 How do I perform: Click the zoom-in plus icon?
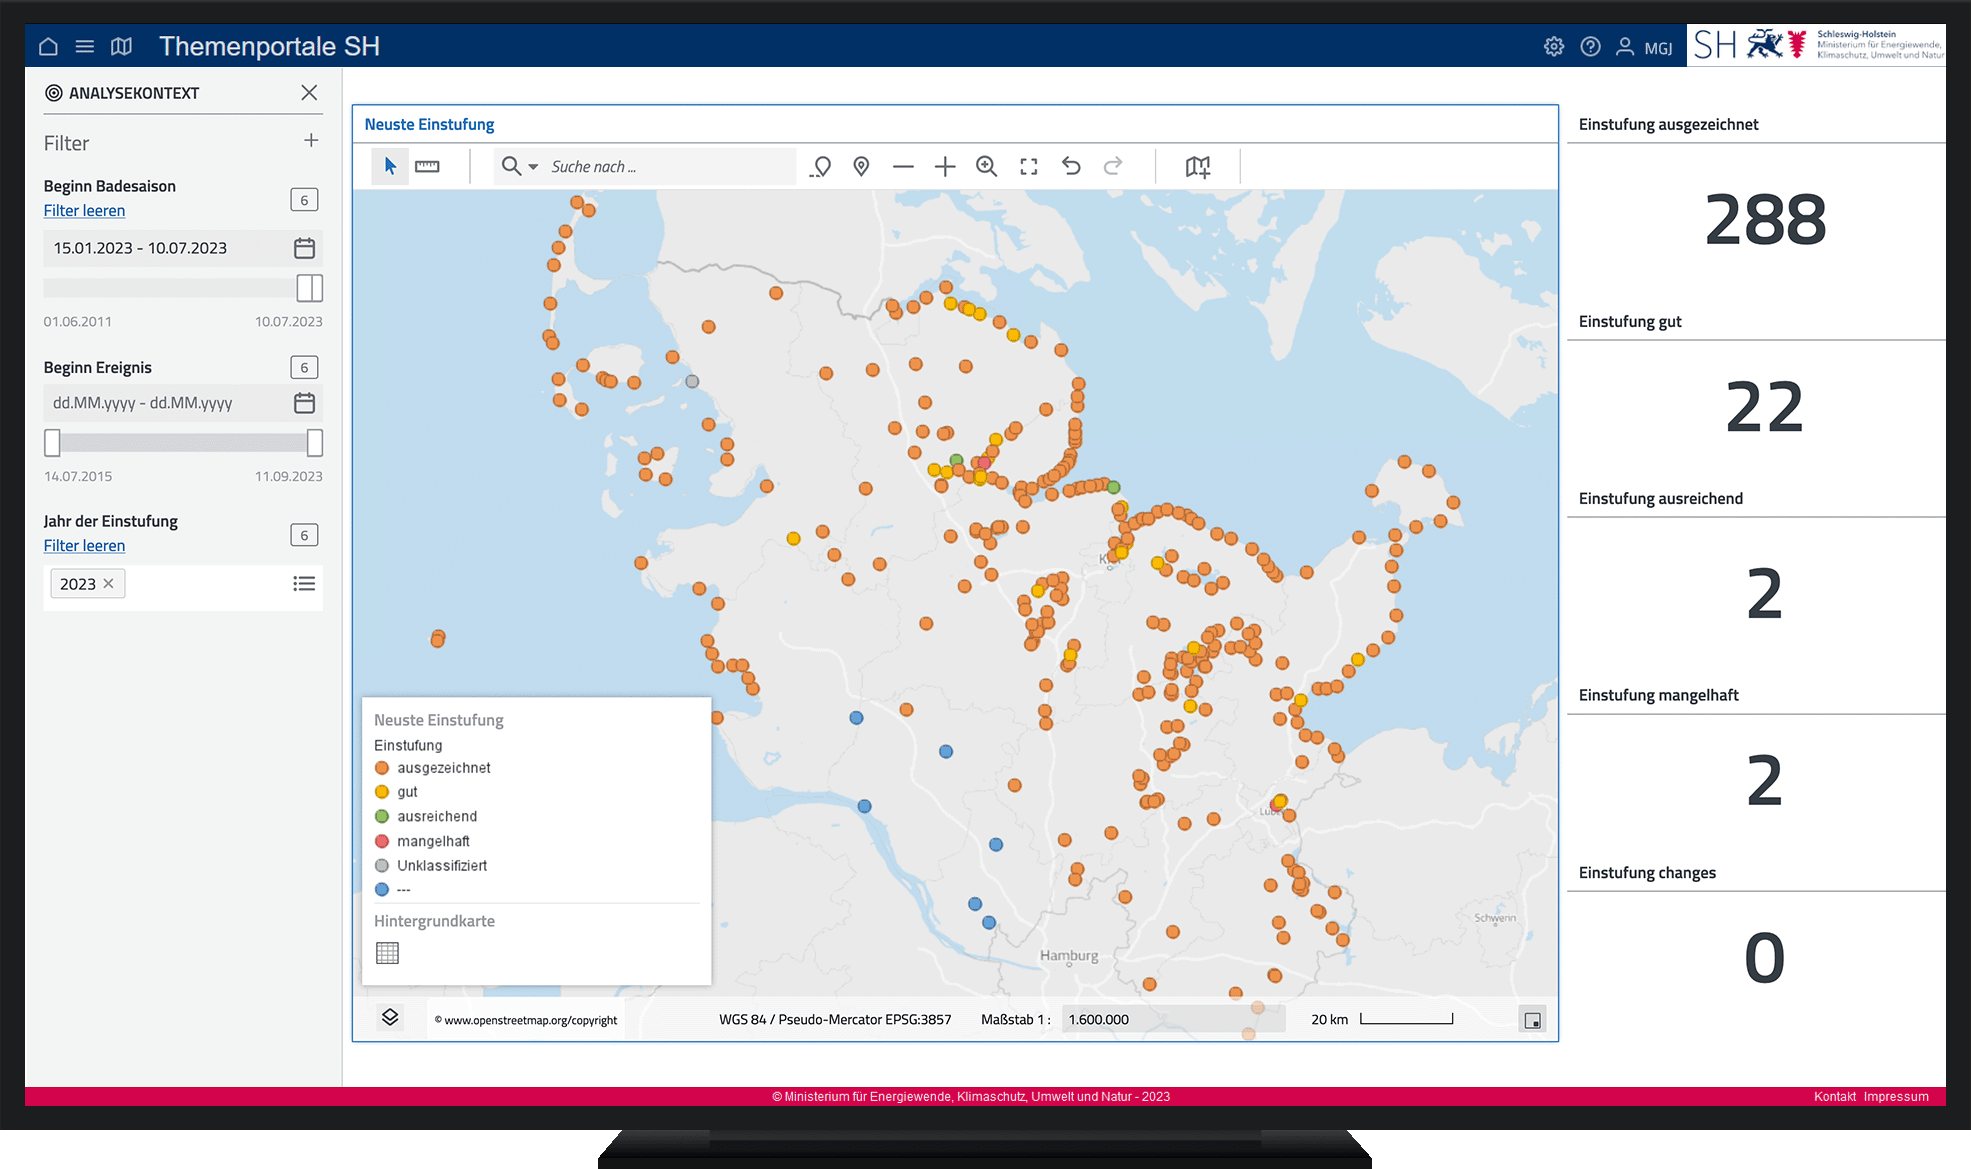pyautogui.click(x=945, y=167)
